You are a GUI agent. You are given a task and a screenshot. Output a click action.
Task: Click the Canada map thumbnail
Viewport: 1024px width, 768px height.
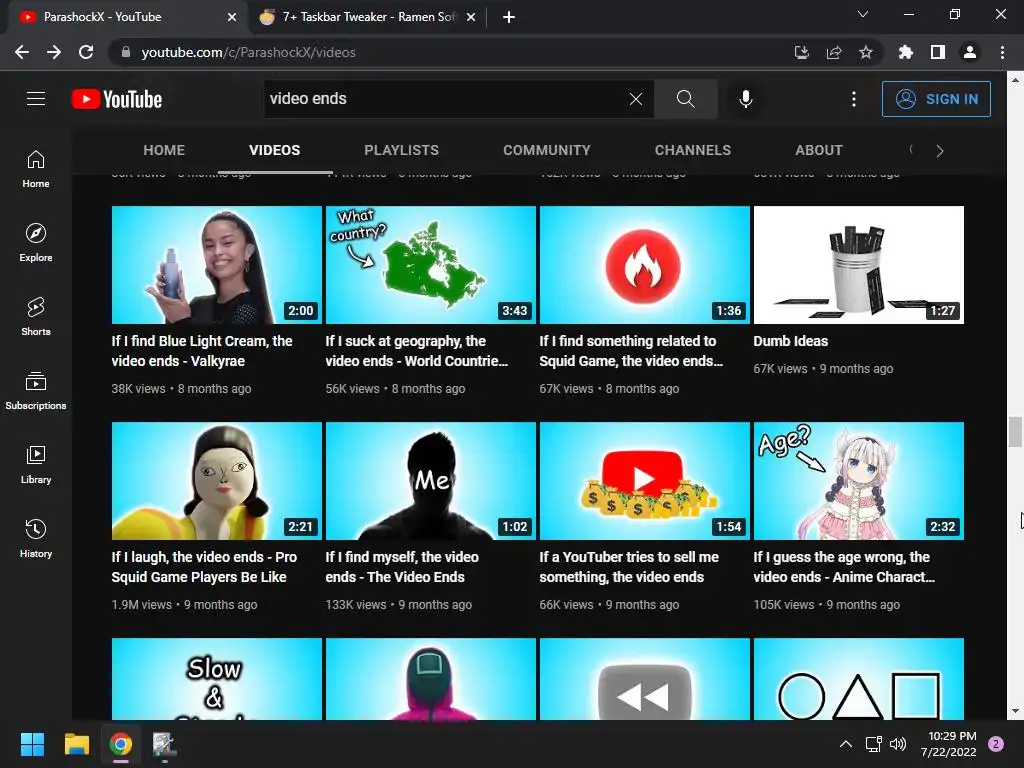tap(431, 264)
